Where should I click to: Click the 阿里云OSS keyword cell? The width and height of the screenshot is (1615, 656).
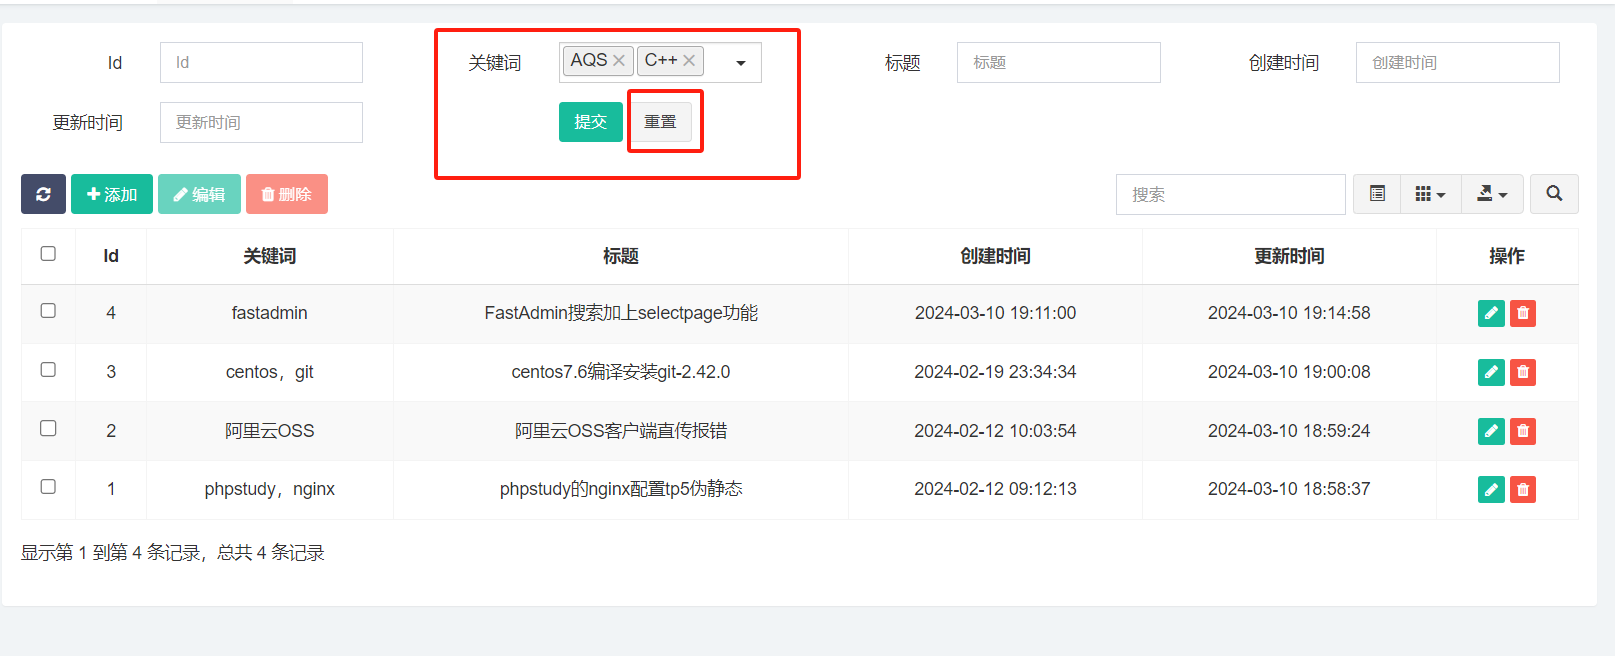click(x=270, y=431)
